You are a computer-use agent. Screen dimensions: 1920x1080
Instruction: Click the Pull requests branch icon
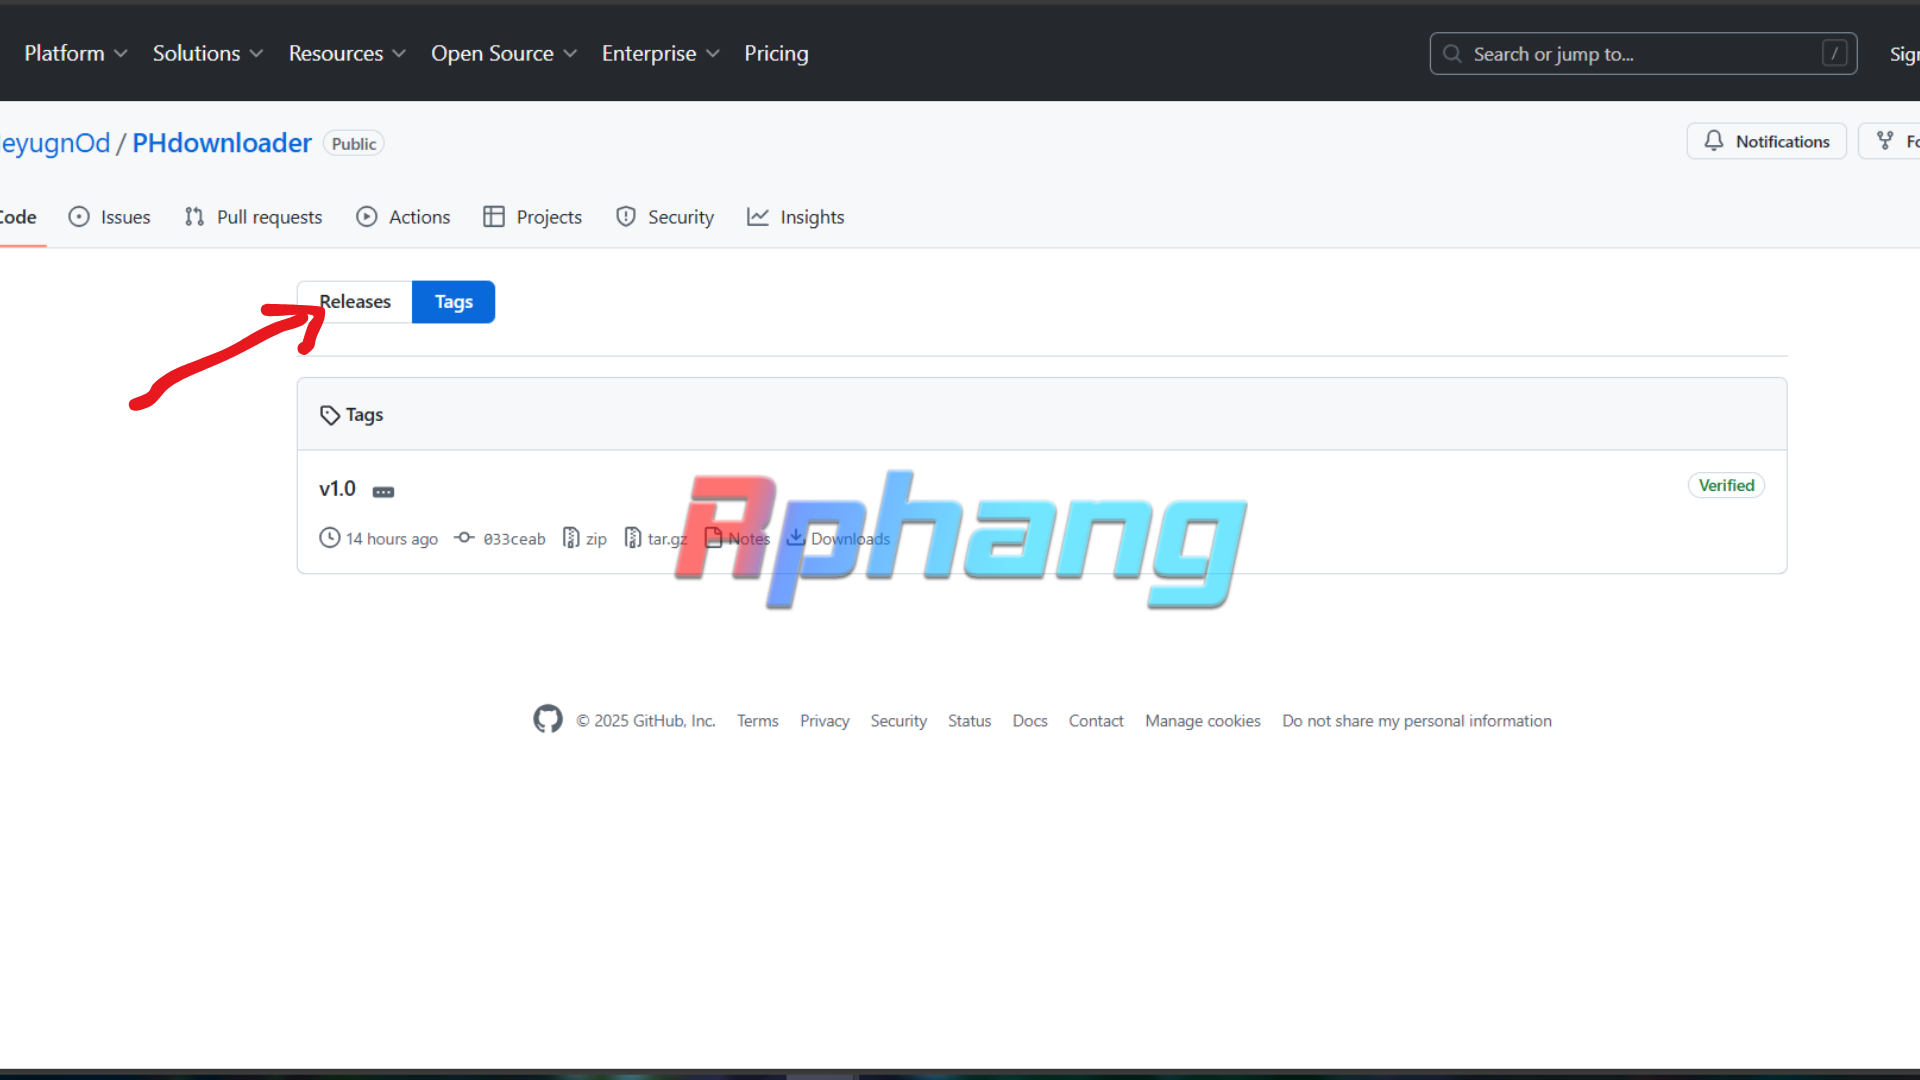click(x=194, y=217)
